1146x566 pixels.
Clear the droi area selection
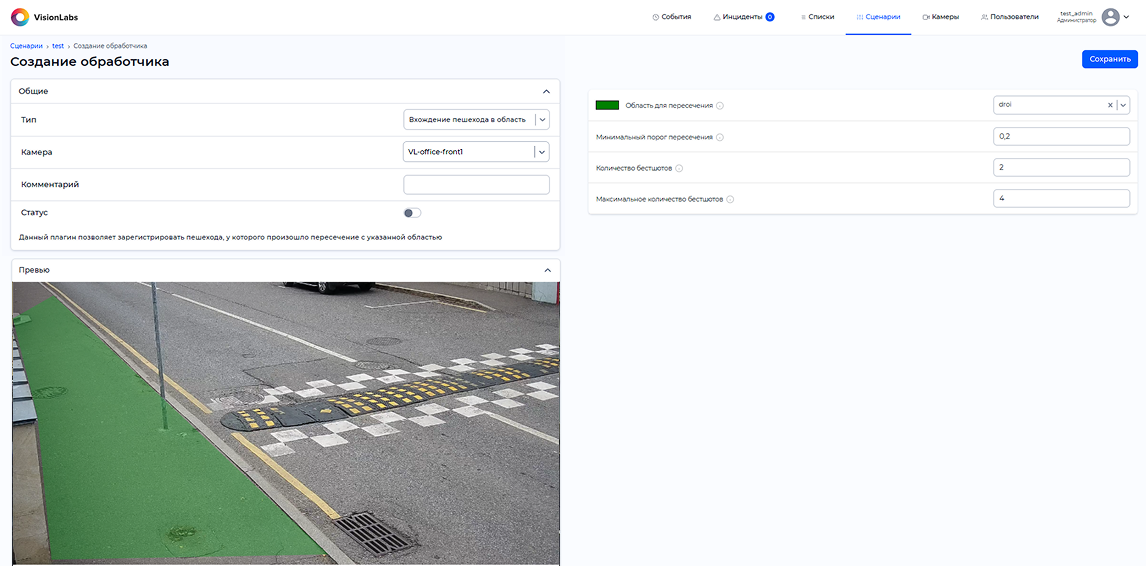coord(1110,105)
